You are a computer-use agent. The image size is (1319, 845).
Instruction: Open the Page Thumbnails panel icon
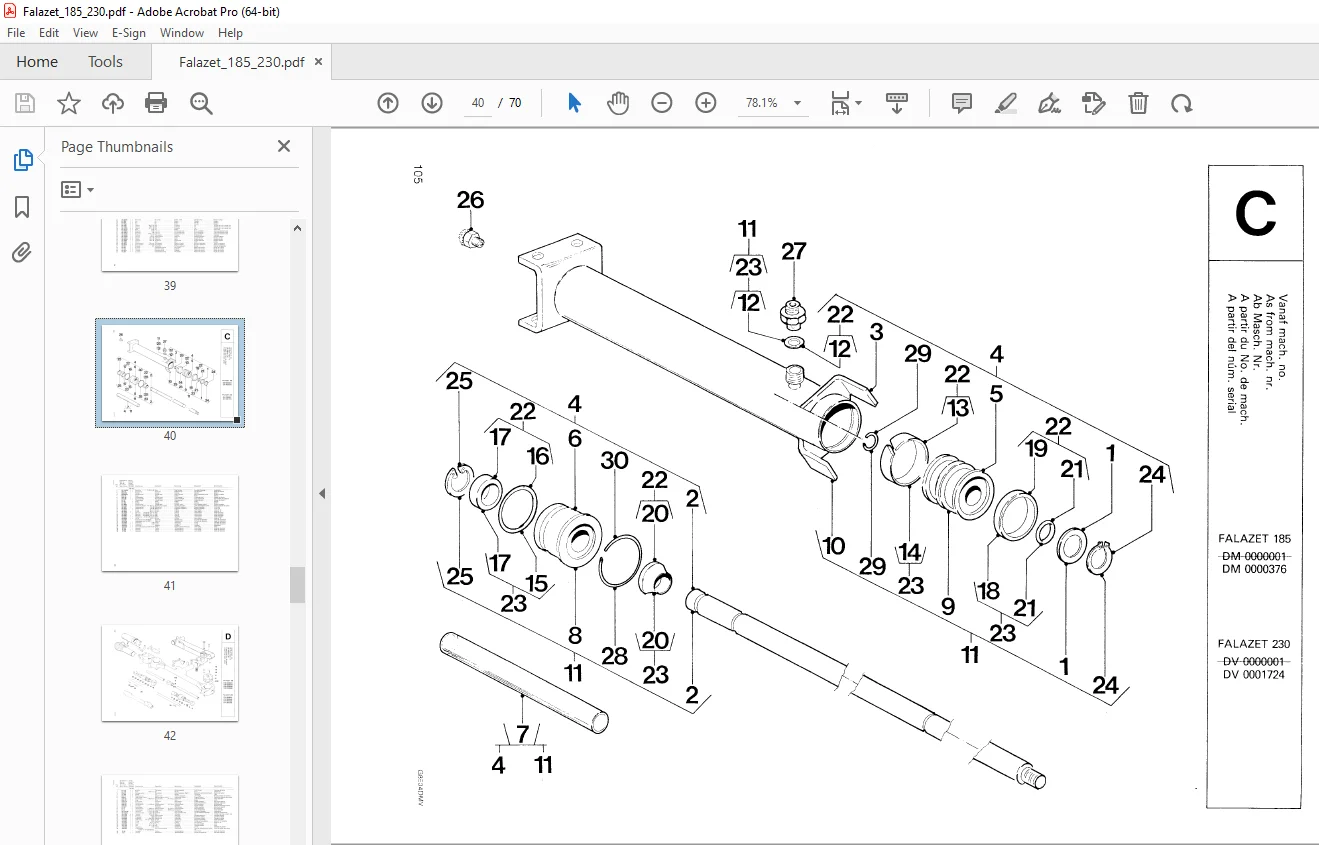(x=22, y=160)
